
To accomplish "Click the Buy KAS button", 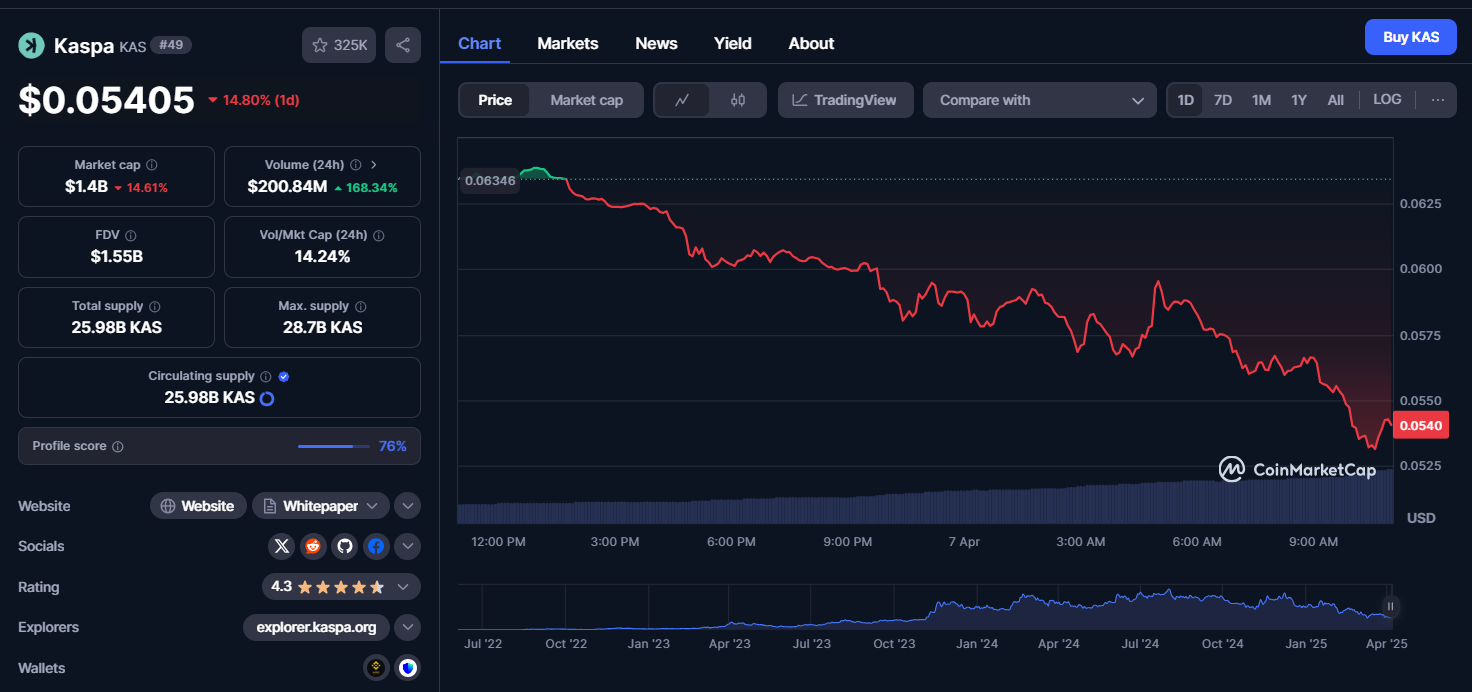I will [x=1411, y=37].
